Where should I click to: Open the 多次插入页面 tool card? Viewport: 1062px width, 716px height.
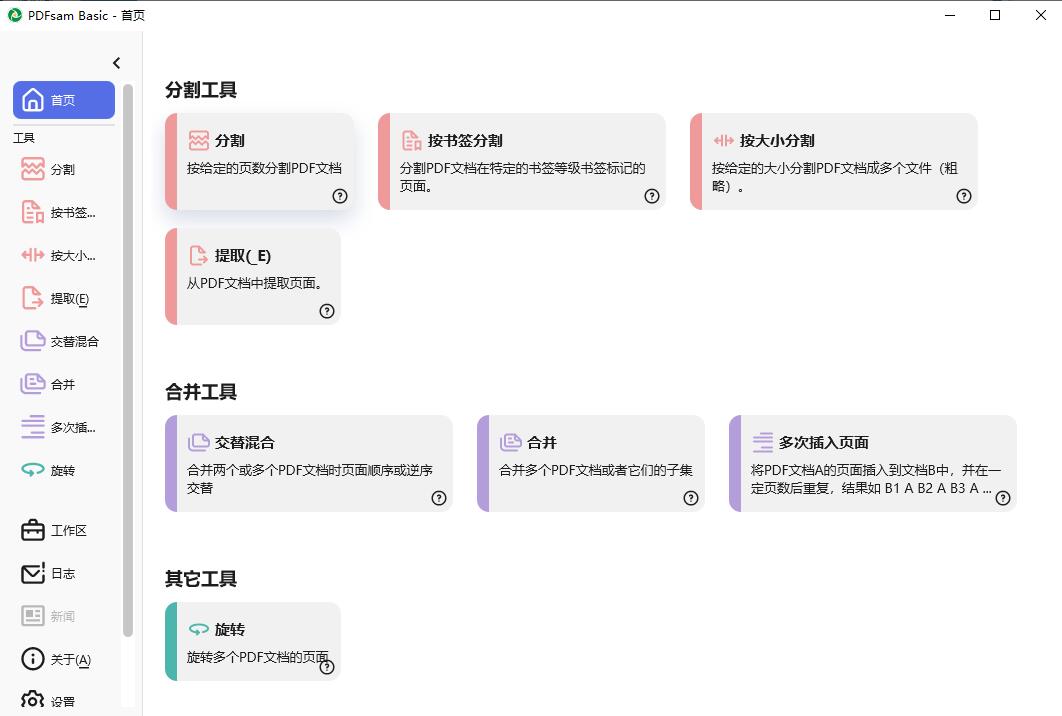(x=872, y=463)
